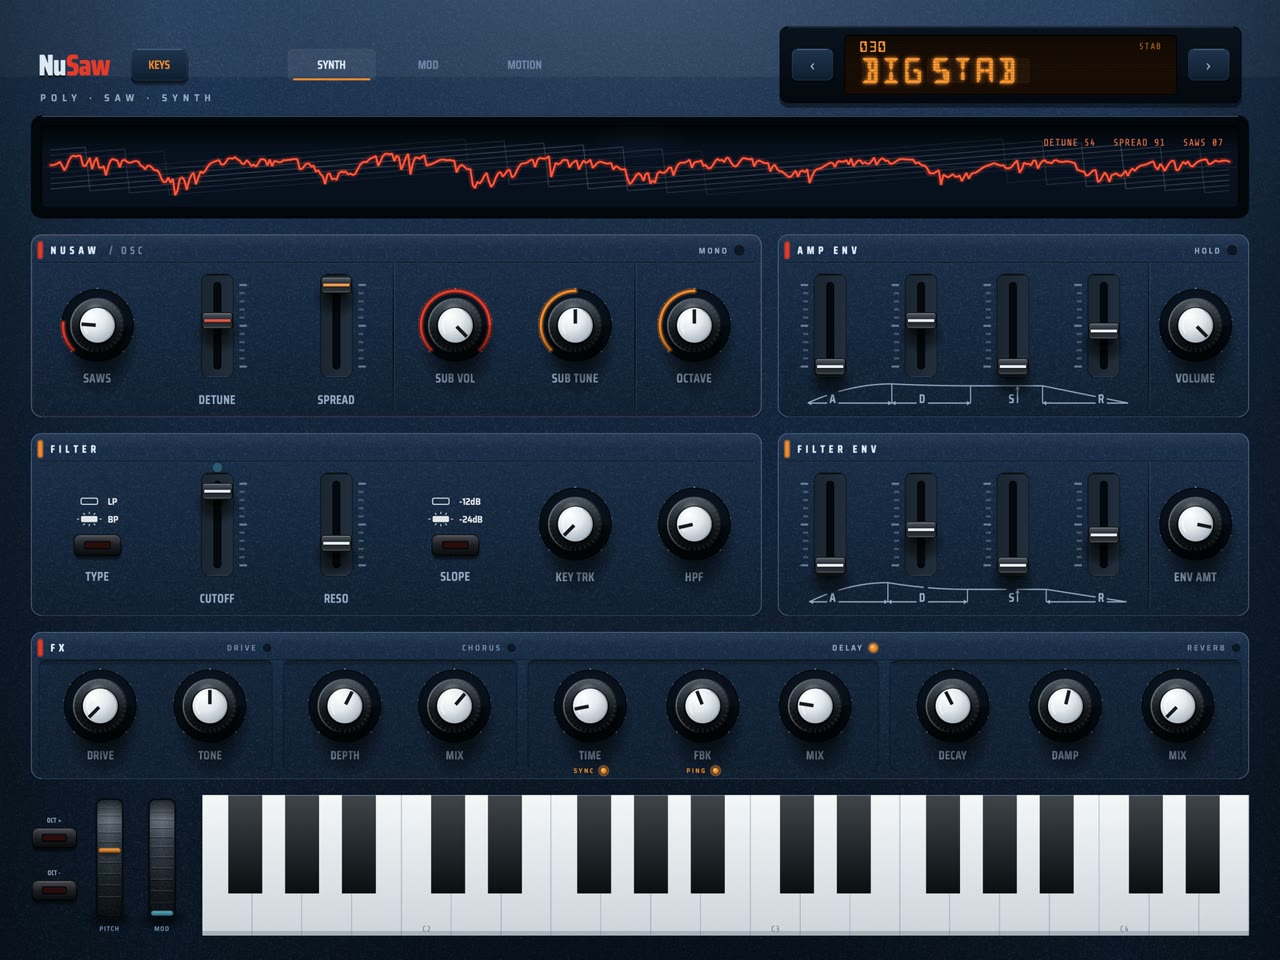Click the HPF knob

pos(694,524)
